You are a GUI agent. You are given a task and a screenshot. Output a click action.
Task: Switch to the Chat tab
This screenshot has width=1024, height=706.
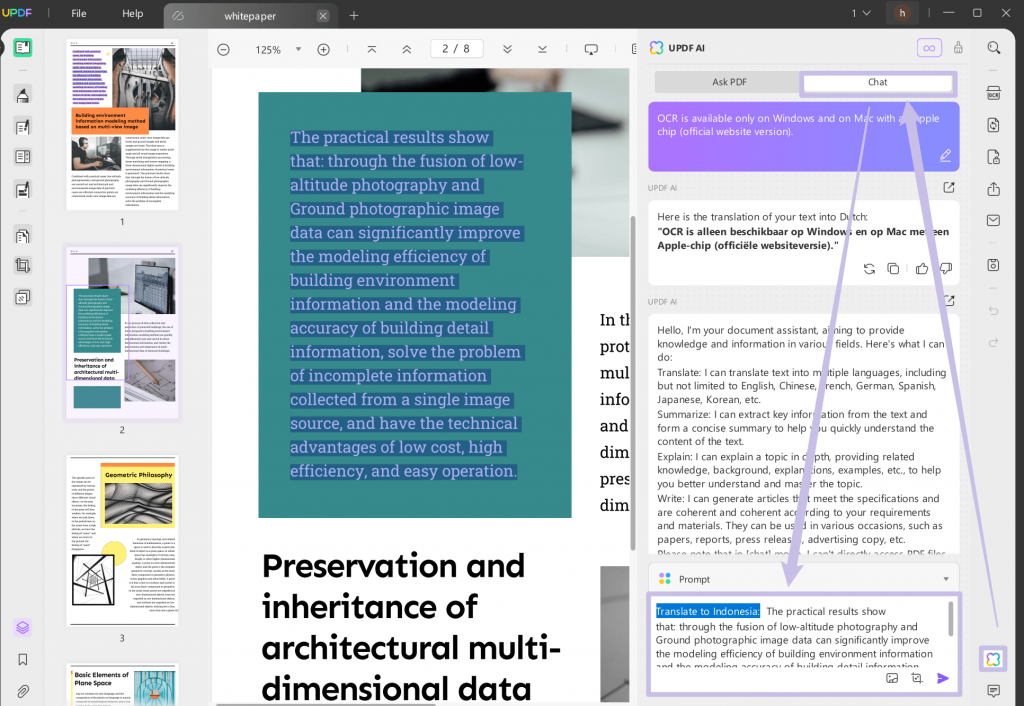(x=877, y=82)
